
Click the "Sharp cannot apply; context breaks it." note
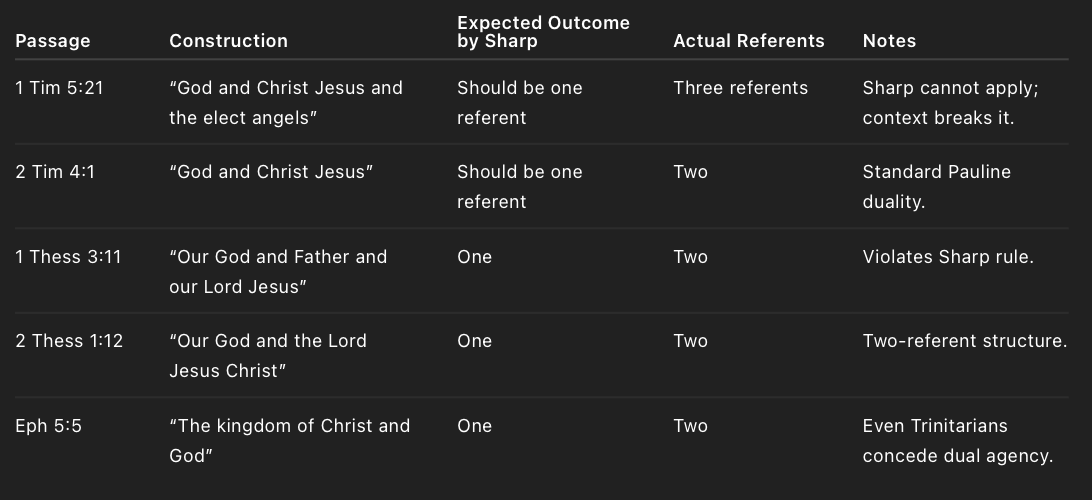tap(950, 102)
